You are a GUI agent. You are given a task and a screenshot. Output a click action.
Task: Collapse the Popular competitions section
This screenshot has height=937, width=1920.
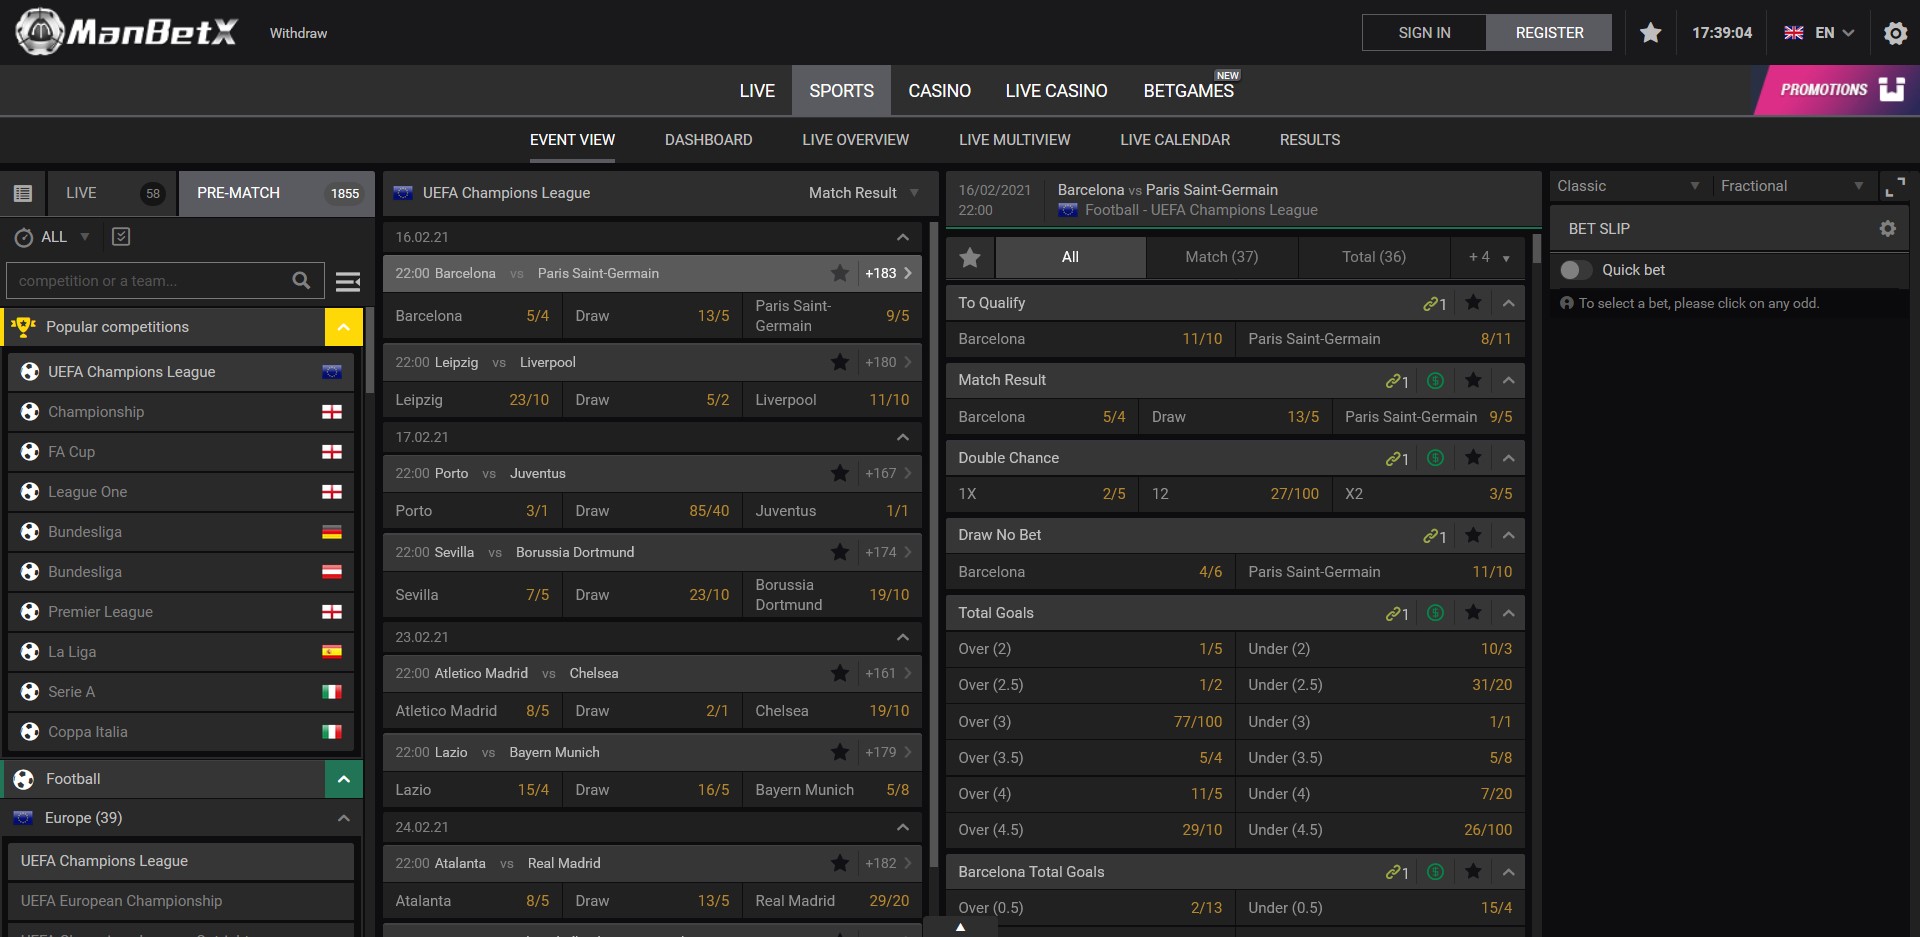[343, 327]
